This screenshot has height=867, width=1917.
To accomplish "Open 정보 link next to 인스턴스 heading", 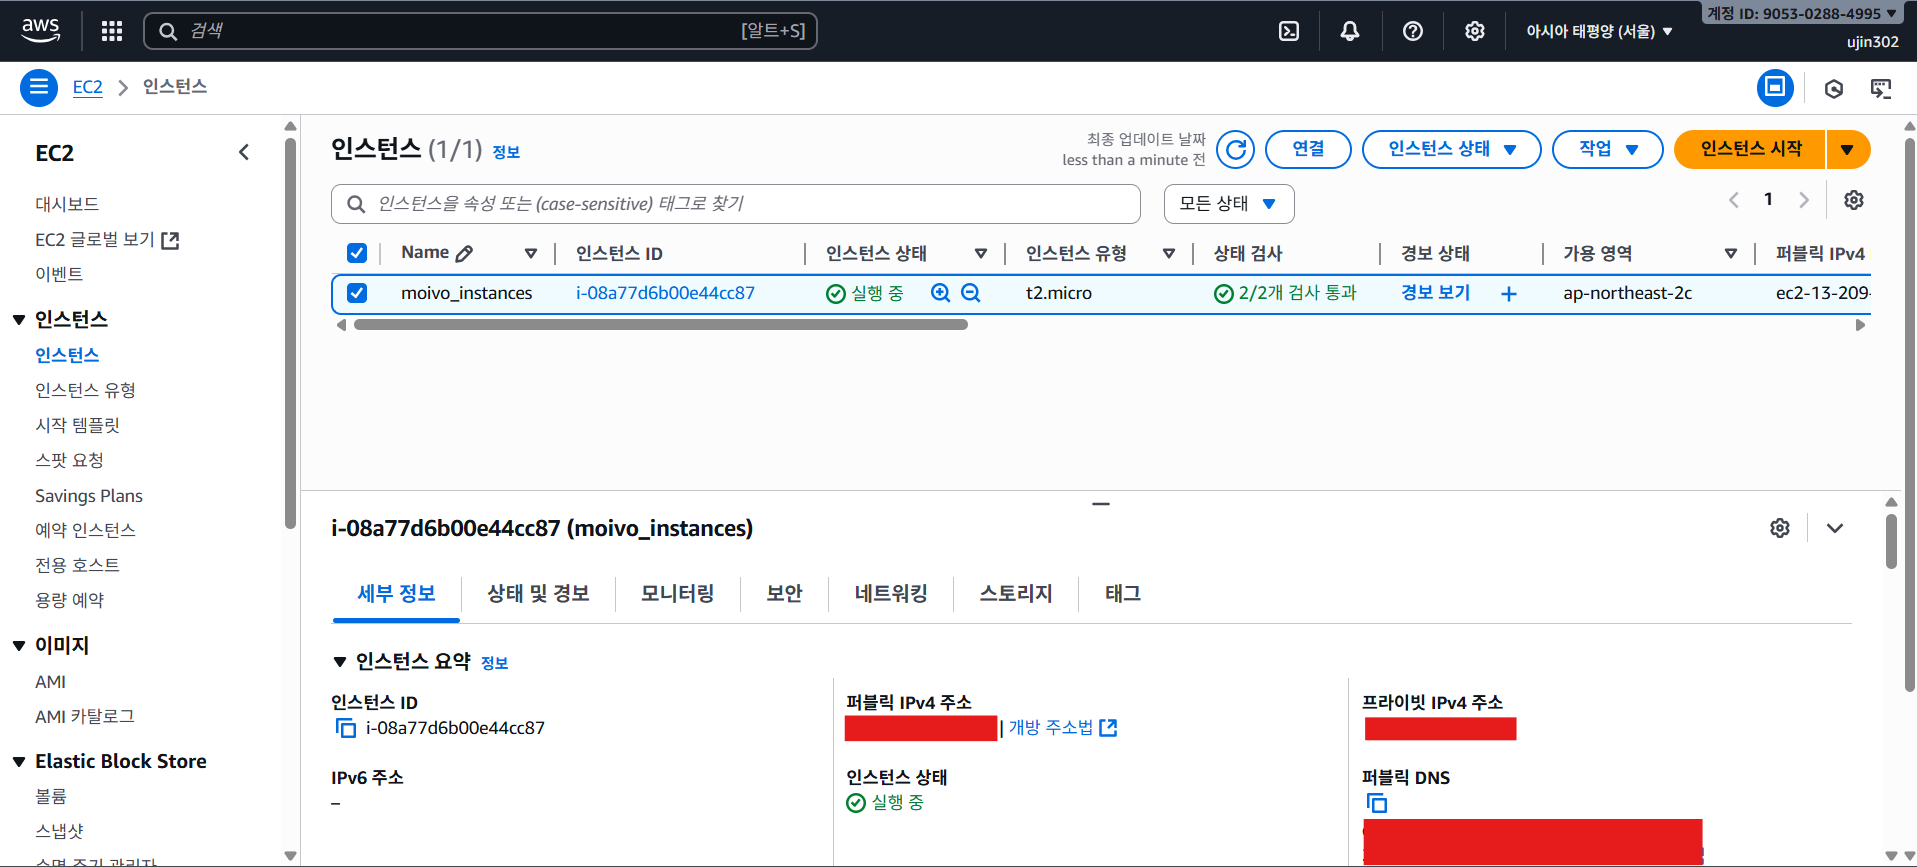I will click(506, 152).
